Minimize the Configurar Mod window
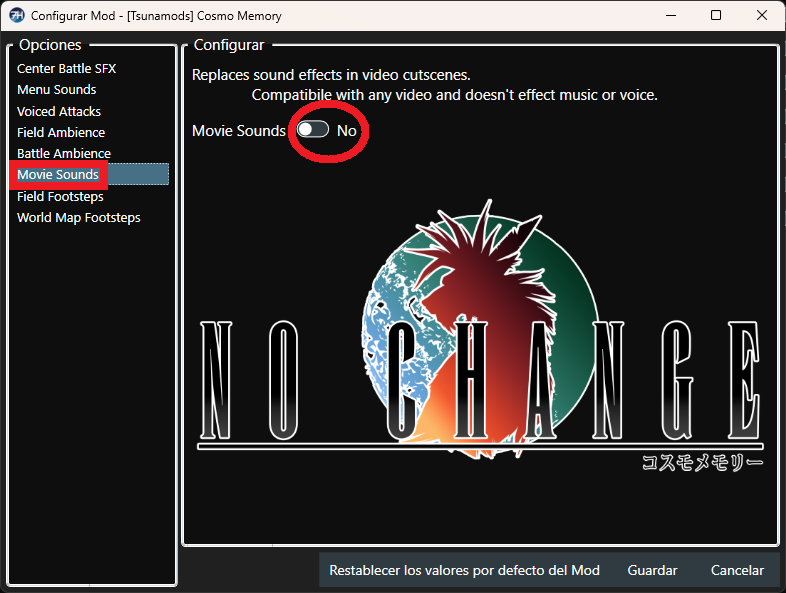This screenshot has width=786, height=593. [671, 15]
